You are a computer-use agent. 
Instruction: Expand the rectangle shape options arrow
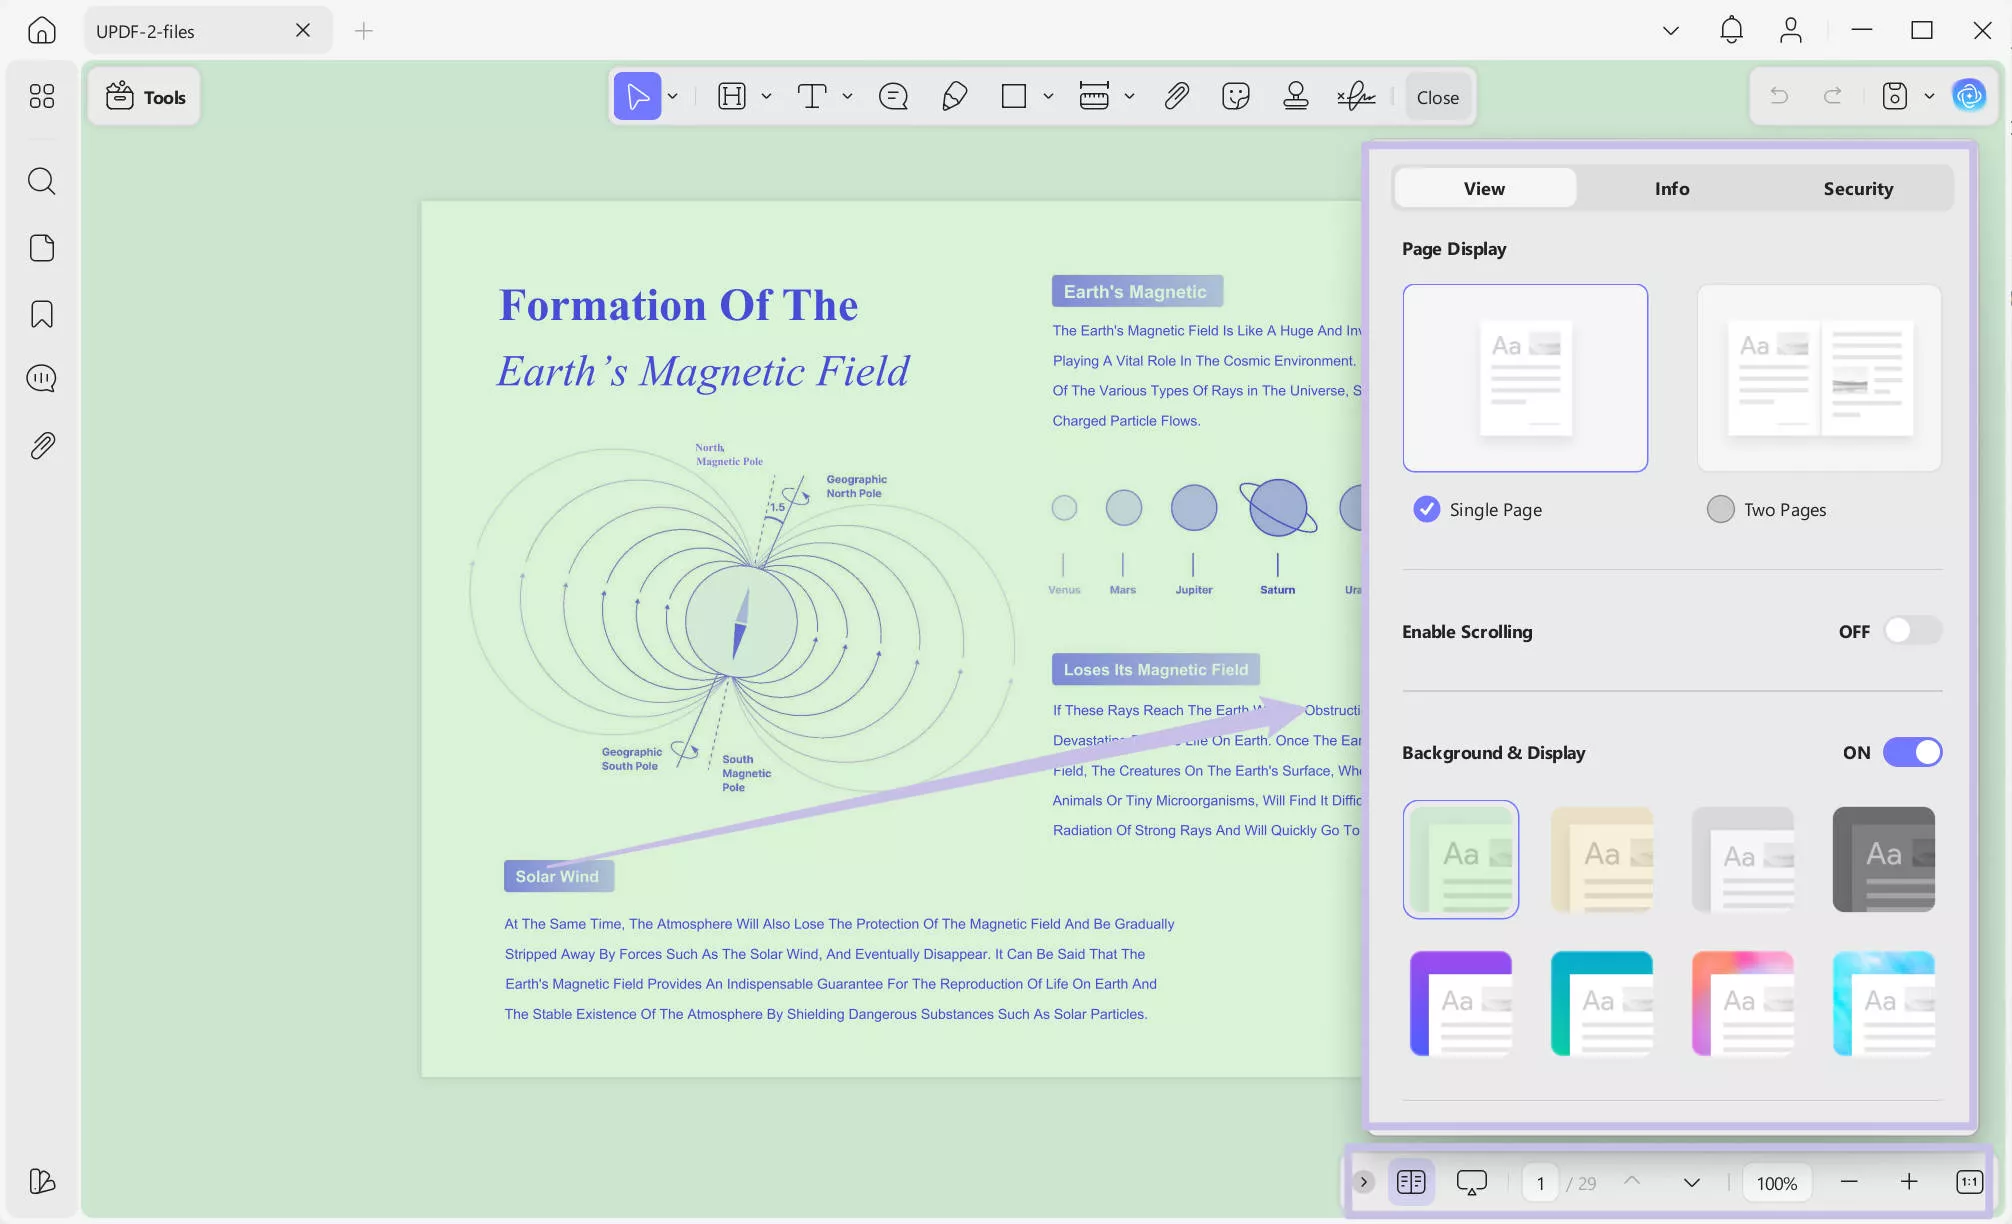[x=1048, y=97]
